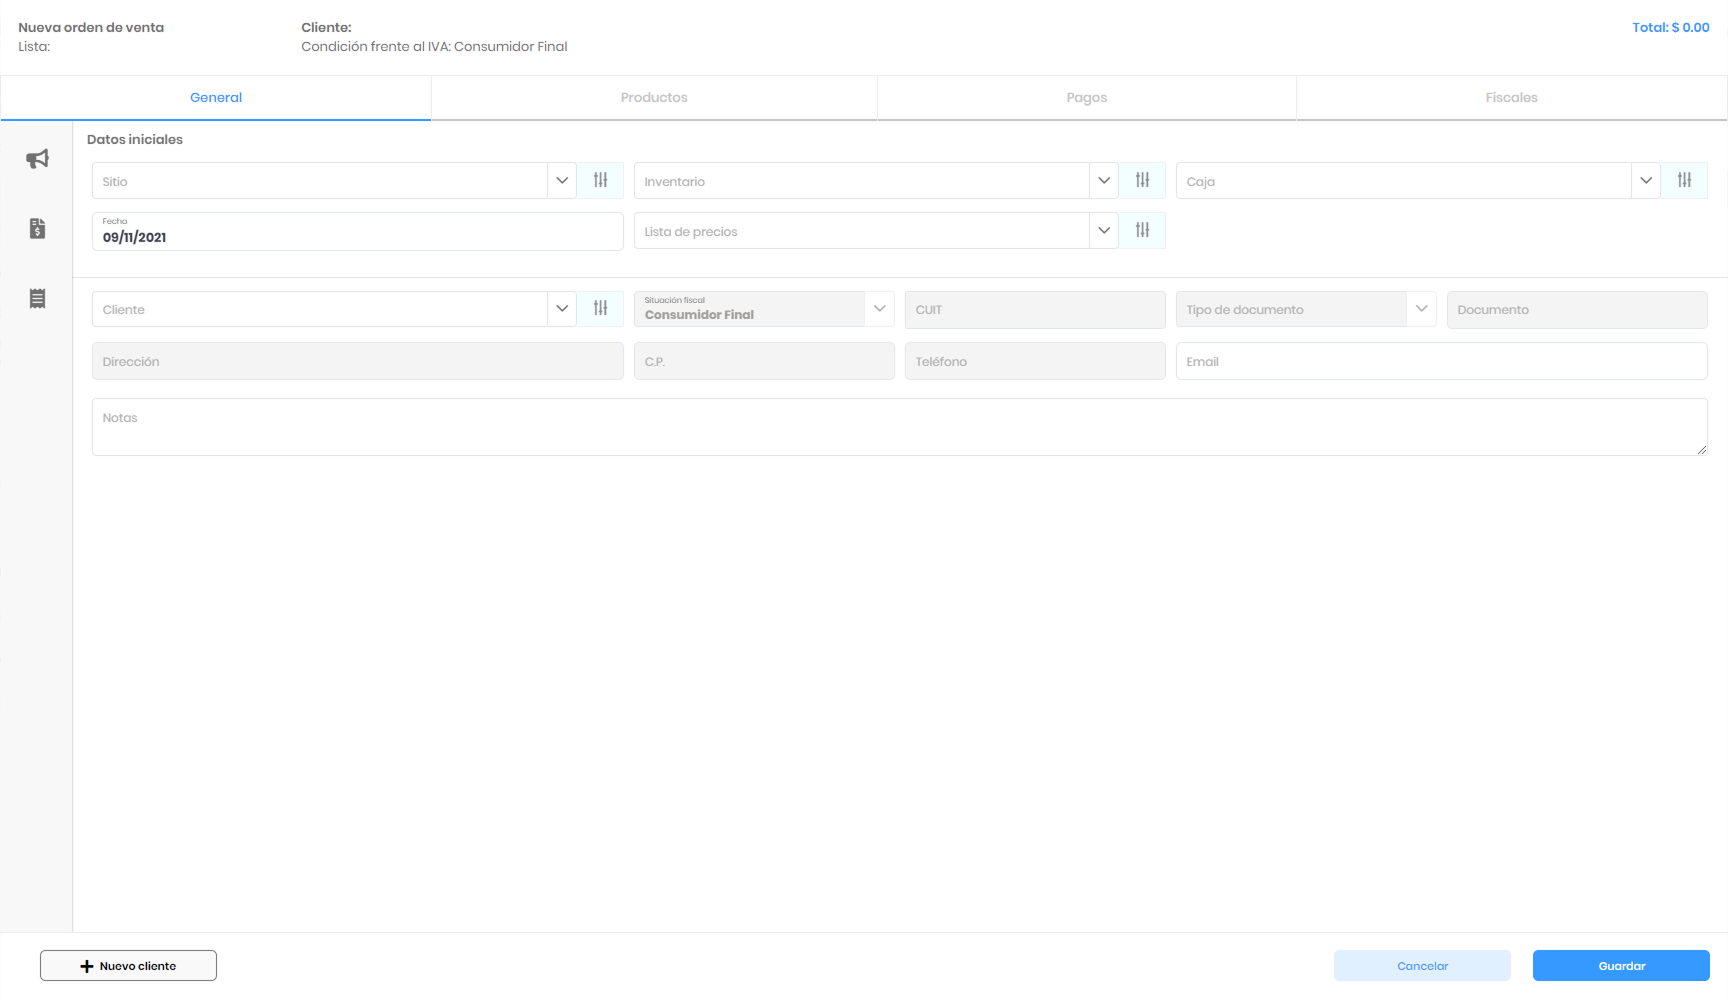Click the Guardar button

click(1621, 966)
